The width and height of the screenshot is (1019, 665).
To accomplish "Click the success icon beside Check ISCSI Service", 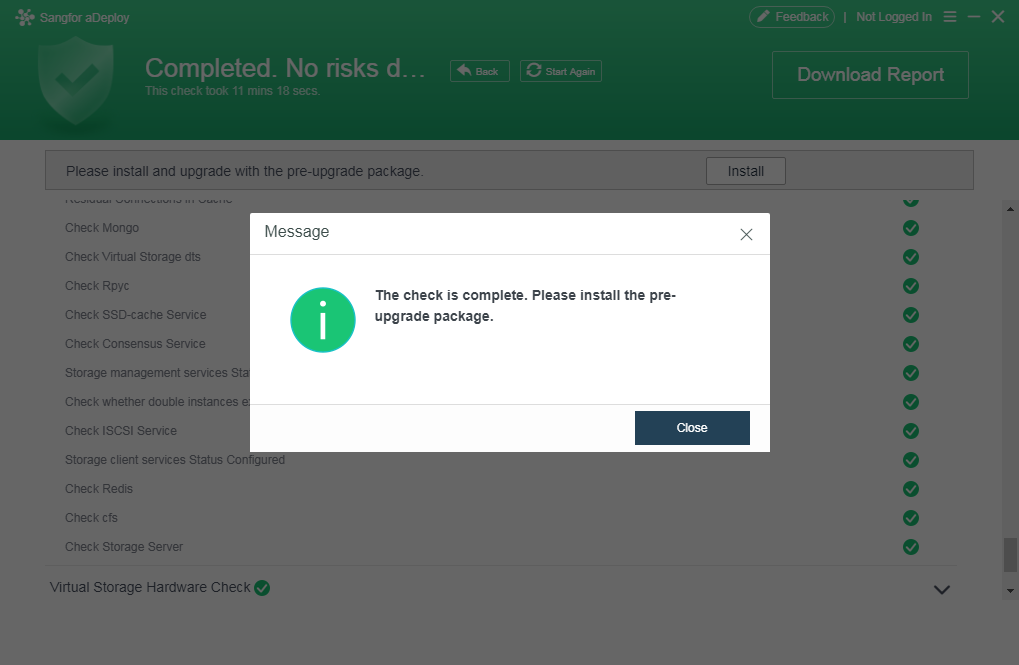I will click(x=909, y=431).
